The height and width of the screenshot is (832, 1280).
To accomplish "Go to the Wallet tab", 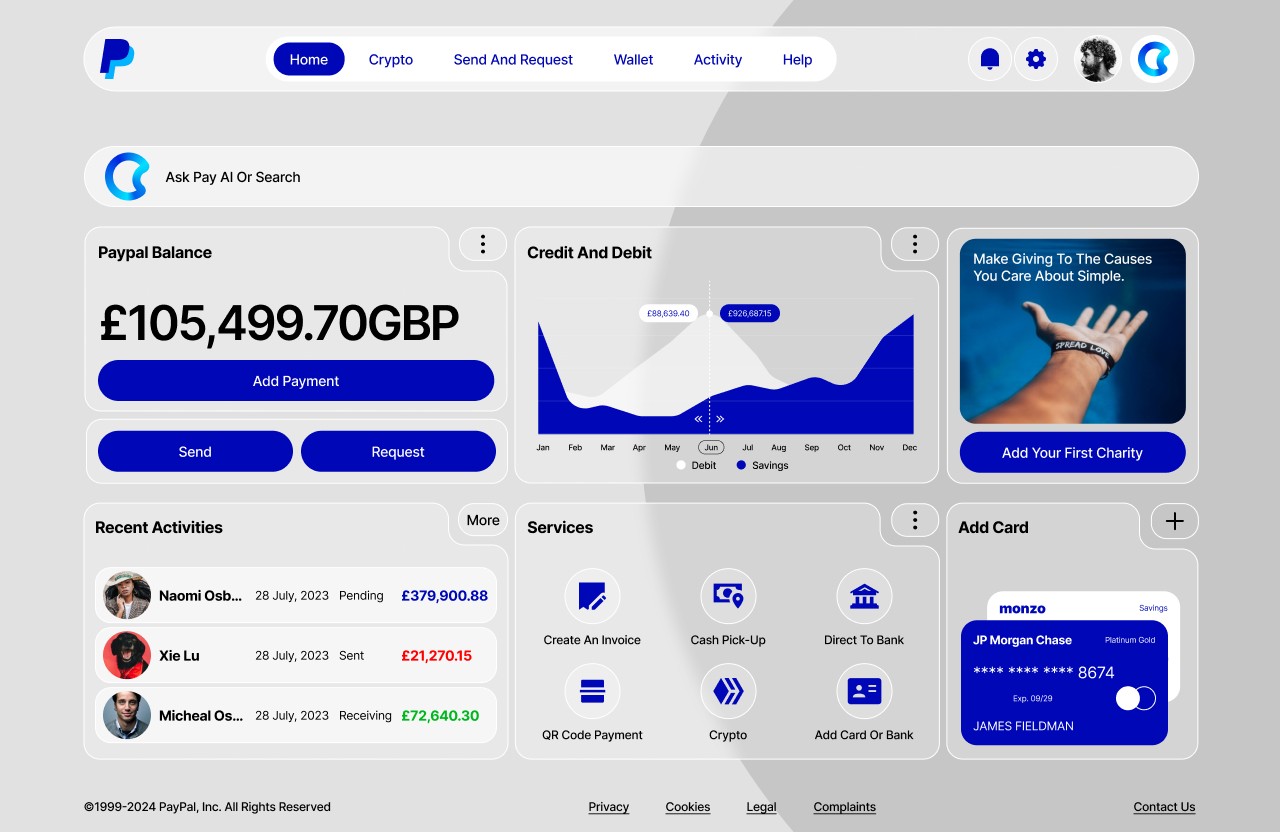I will [x=633, y=59].
